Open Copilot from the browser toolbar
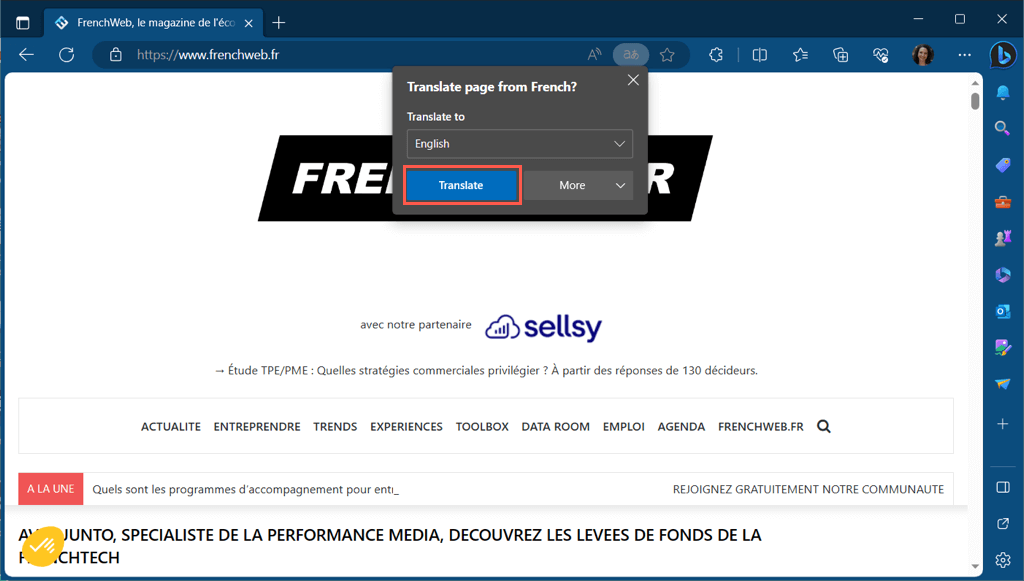 tap(1003, 55)
